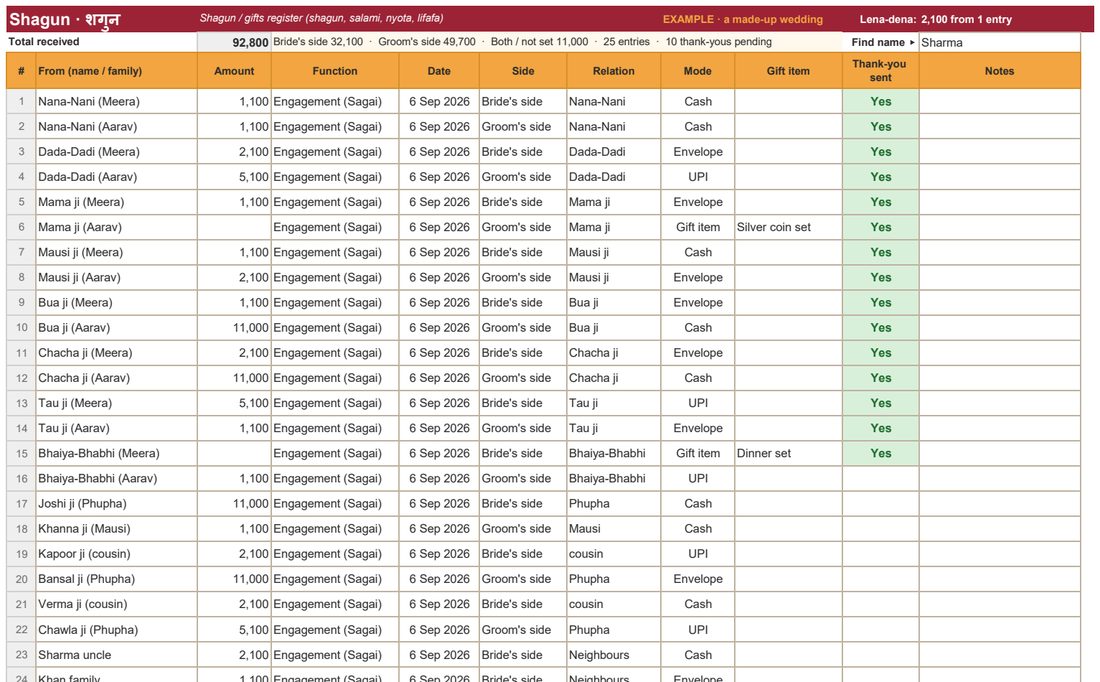This screenshot has height=682, width=1100.
Task: Select the Neighbours relation for Sharma uncle
Action: 614,655
